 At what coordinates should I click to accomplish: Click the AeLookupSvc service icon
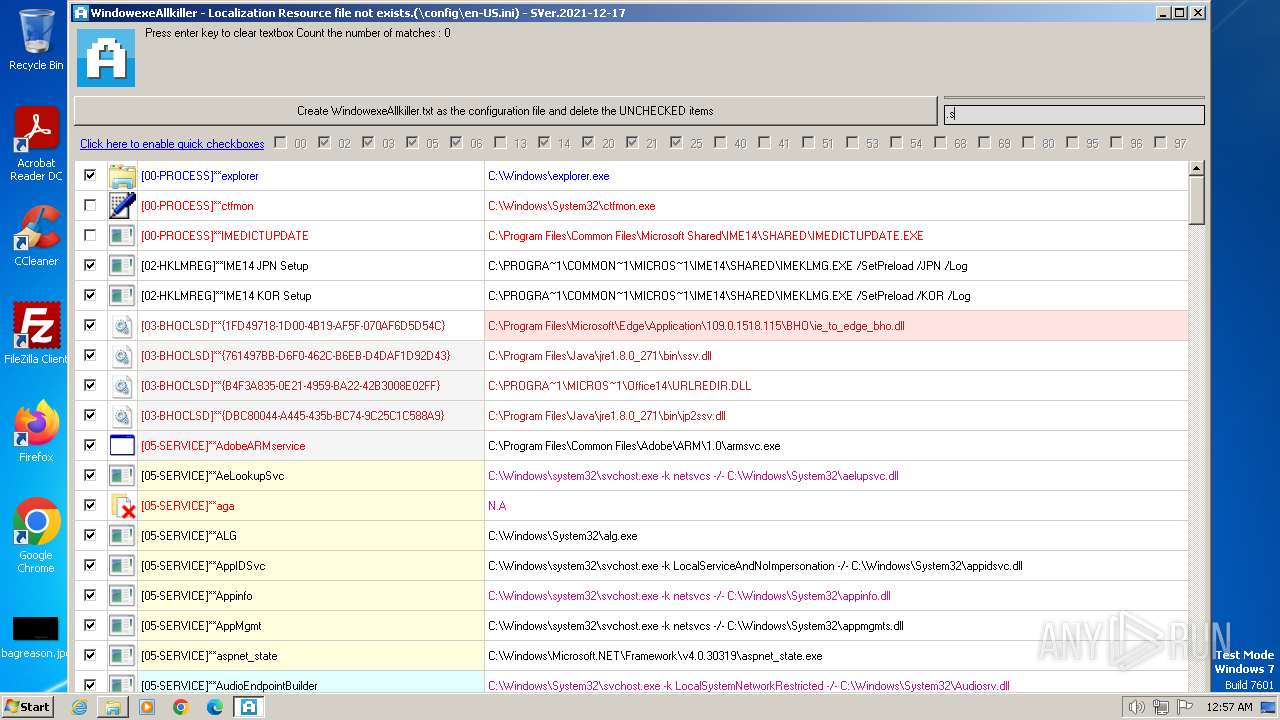pyautogui.click(x=122, y=476)
